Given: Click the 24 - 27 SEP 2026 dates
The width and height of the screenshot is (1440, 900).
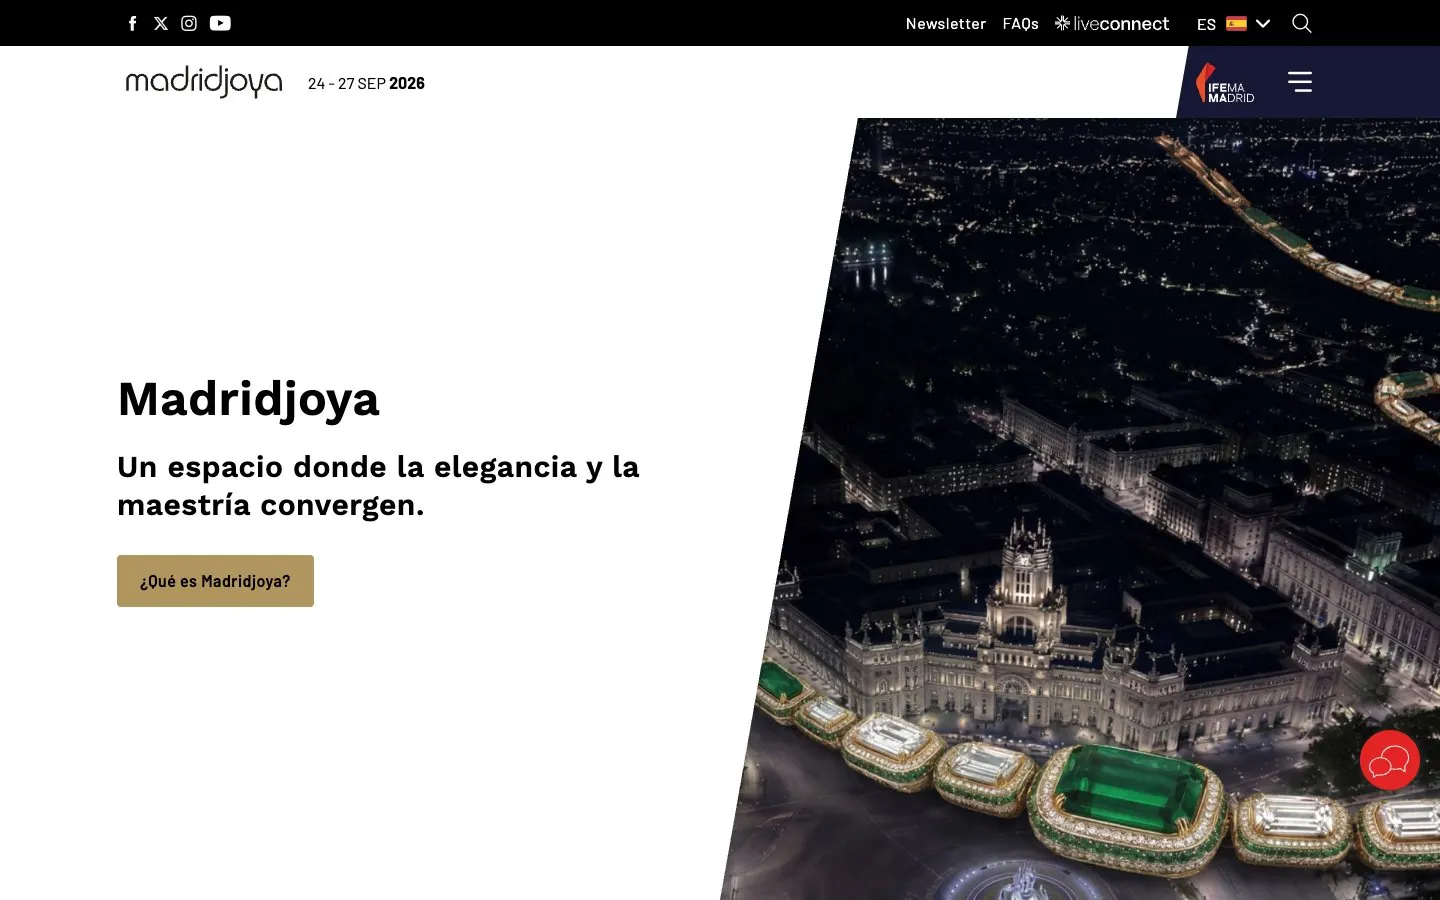Looking at the screenshot, I should pos(366,83).
